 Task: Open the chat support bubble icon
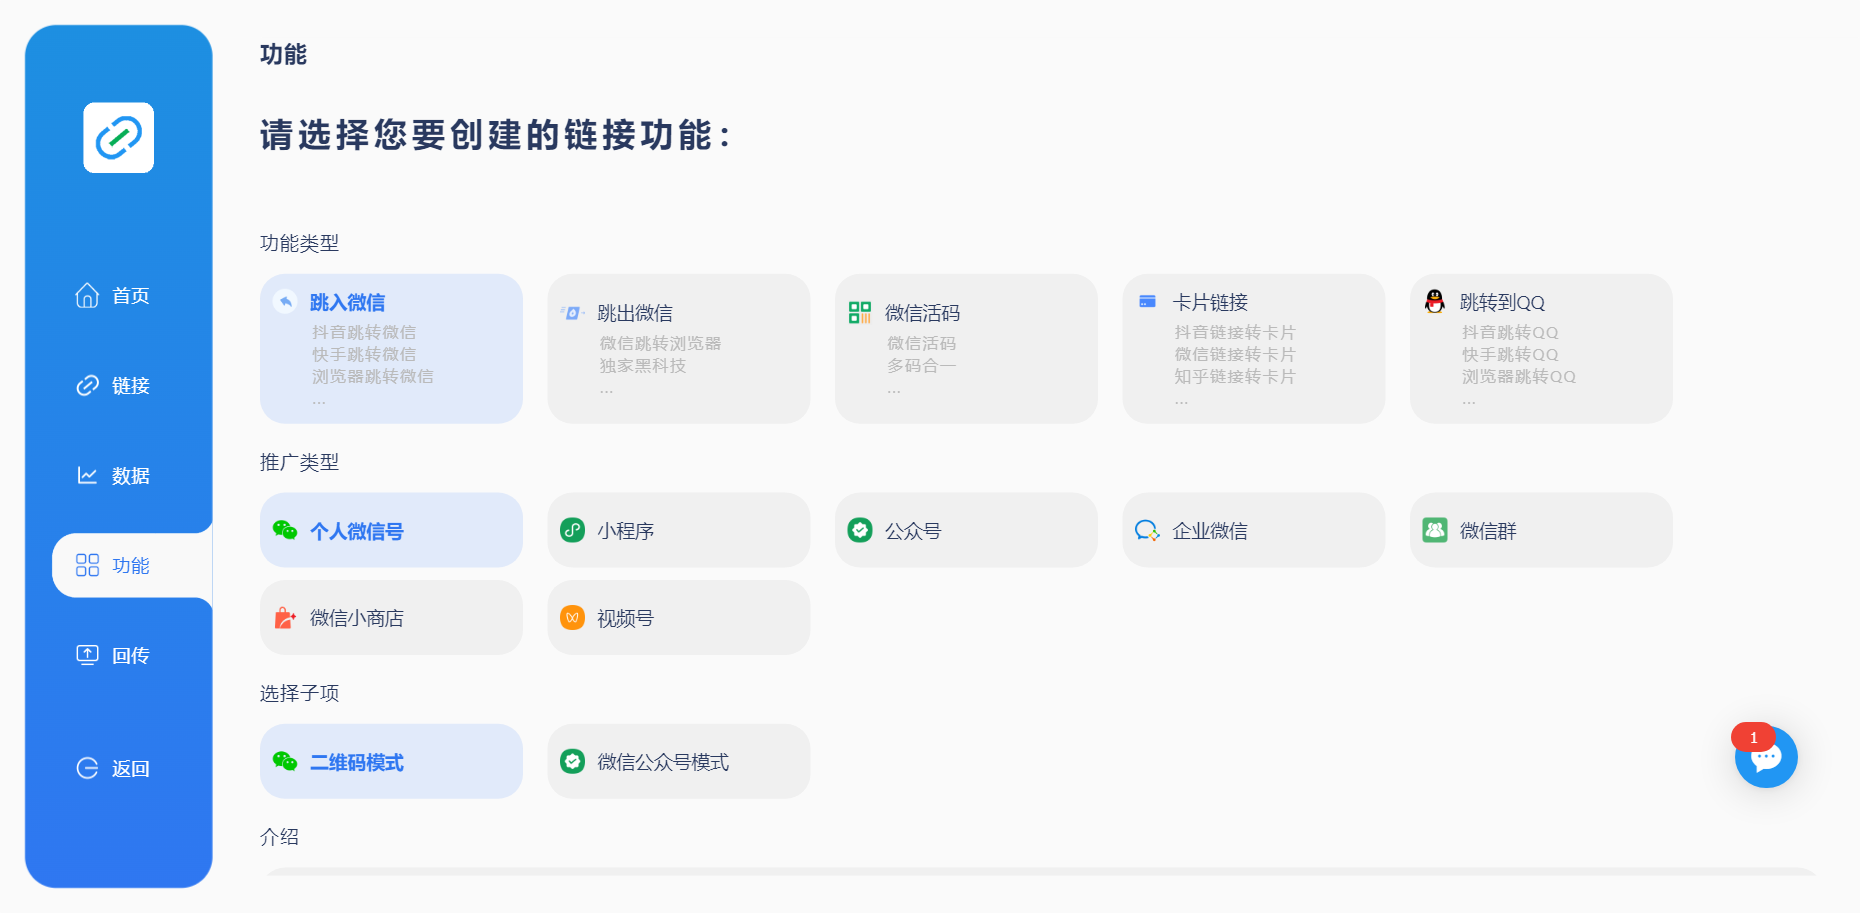coord(1766,757)
